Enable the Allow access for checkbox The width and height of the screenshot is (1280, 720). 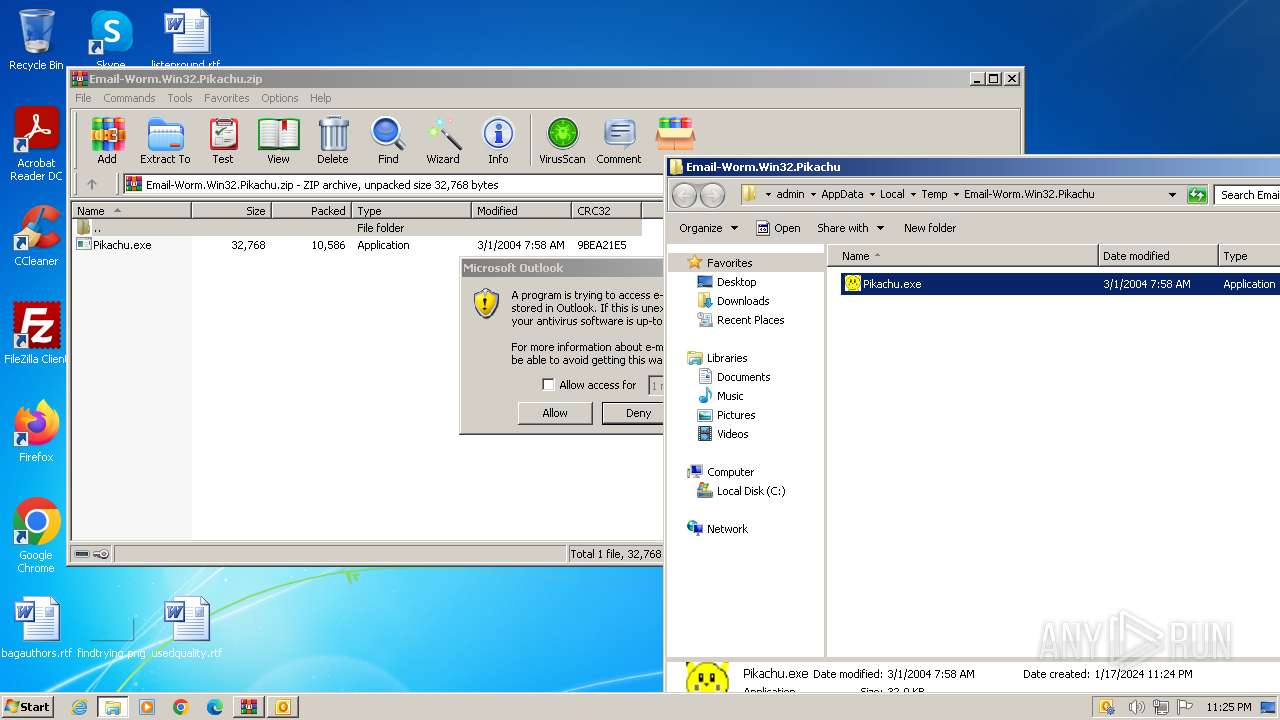point(548,385)
